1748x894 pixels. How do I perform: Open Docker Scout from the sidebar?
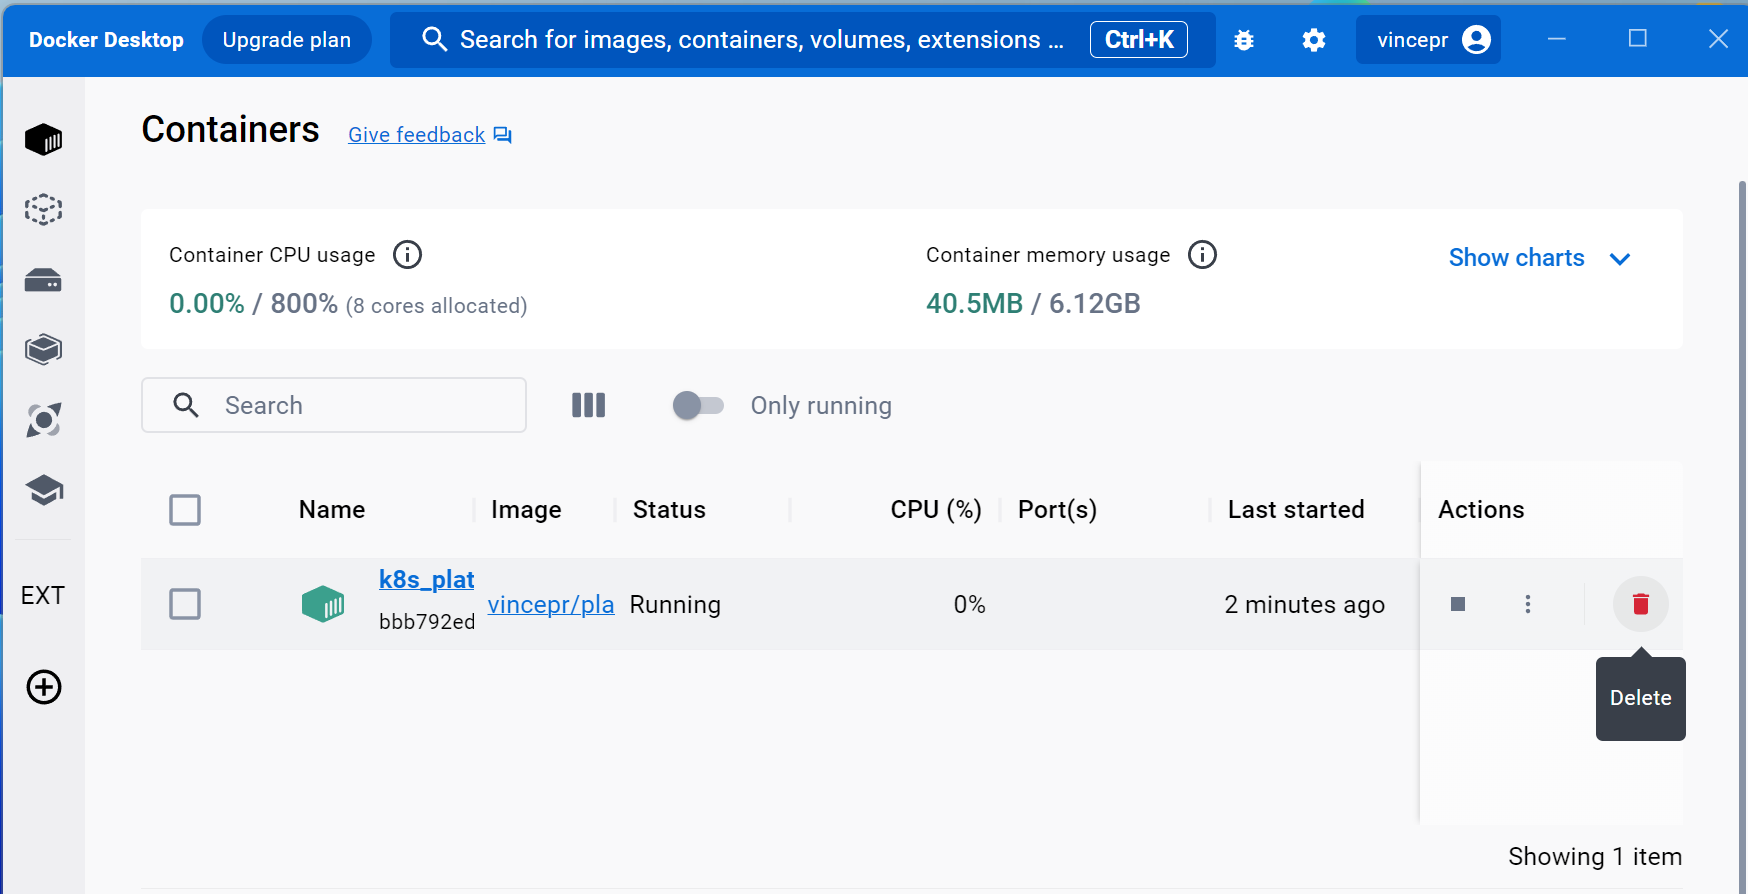click(43, 420)
